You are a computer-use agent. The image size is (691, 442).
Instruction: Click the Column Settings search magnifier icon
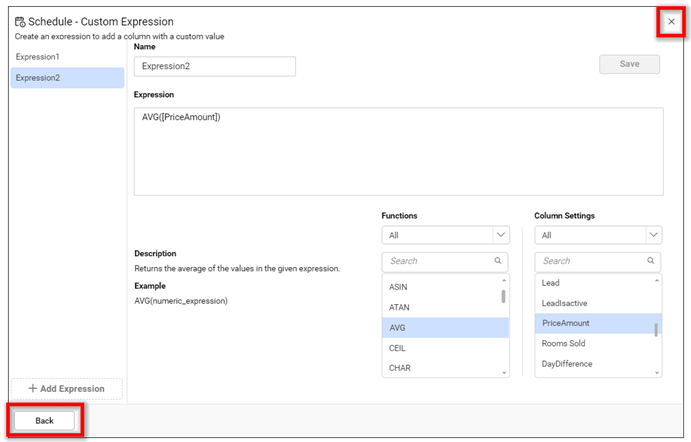(651, 261)
